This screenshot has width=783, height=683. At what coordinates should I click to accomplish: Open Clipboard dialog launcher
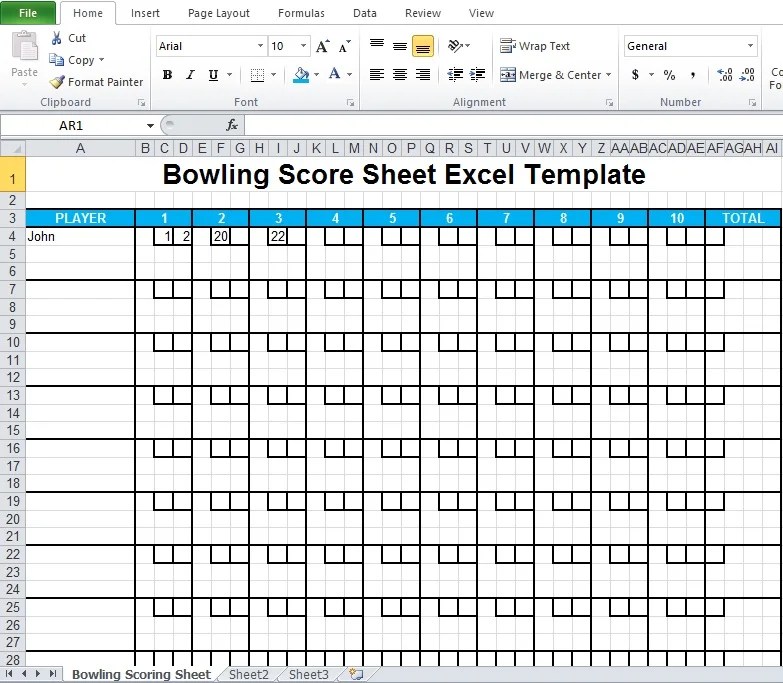(x=142, y=102)
